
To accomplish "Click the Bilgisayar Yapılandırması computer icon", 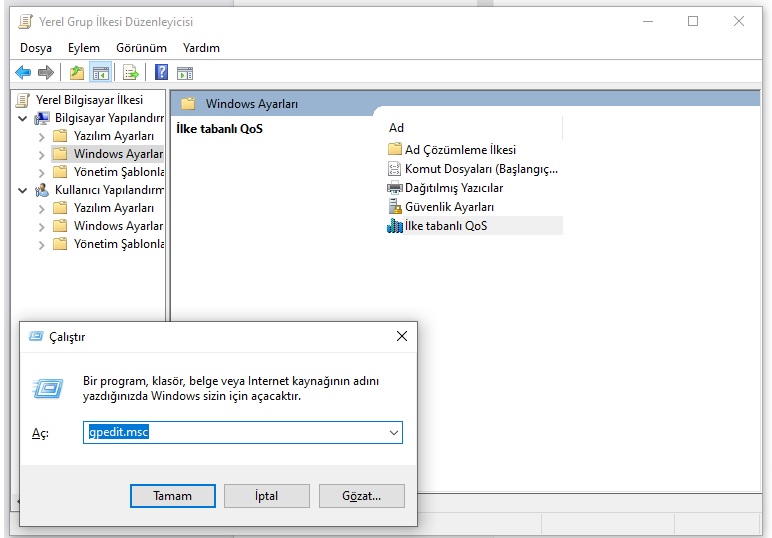I will pyautogui.click(x=42, y=118).
